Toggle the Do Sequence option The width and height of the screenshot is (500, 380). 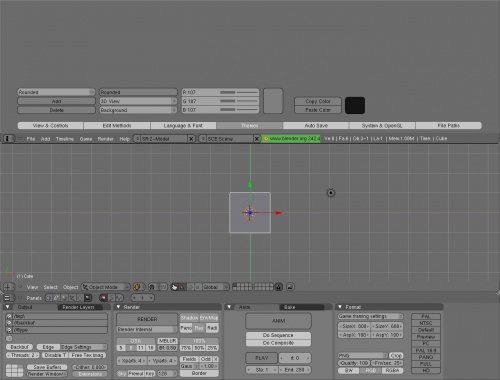pos(278,335)
